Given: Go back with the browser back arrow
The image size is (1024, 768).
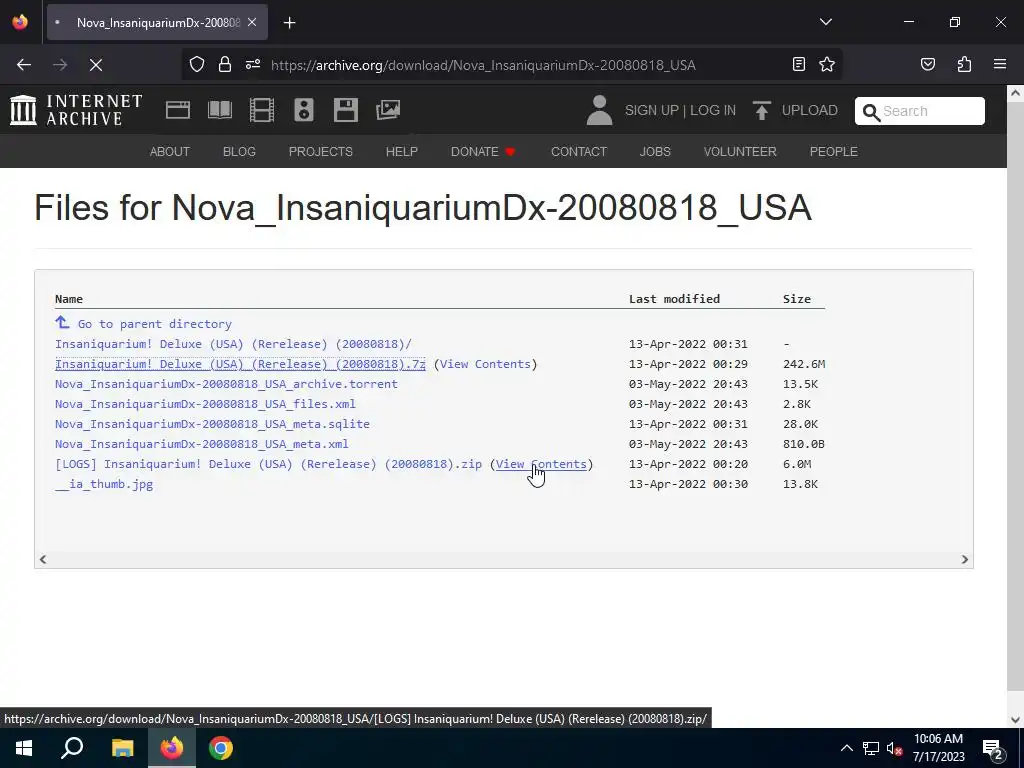Looking at the screenshot, I should [24, 65].
